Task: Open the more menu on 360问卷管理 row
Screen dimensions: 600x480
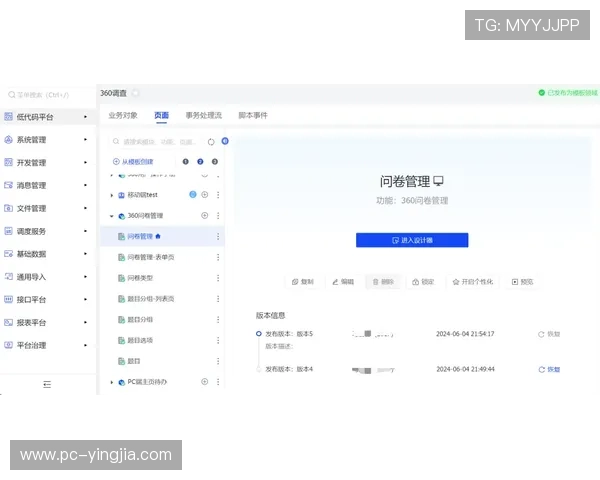Action: coord(218,216)
